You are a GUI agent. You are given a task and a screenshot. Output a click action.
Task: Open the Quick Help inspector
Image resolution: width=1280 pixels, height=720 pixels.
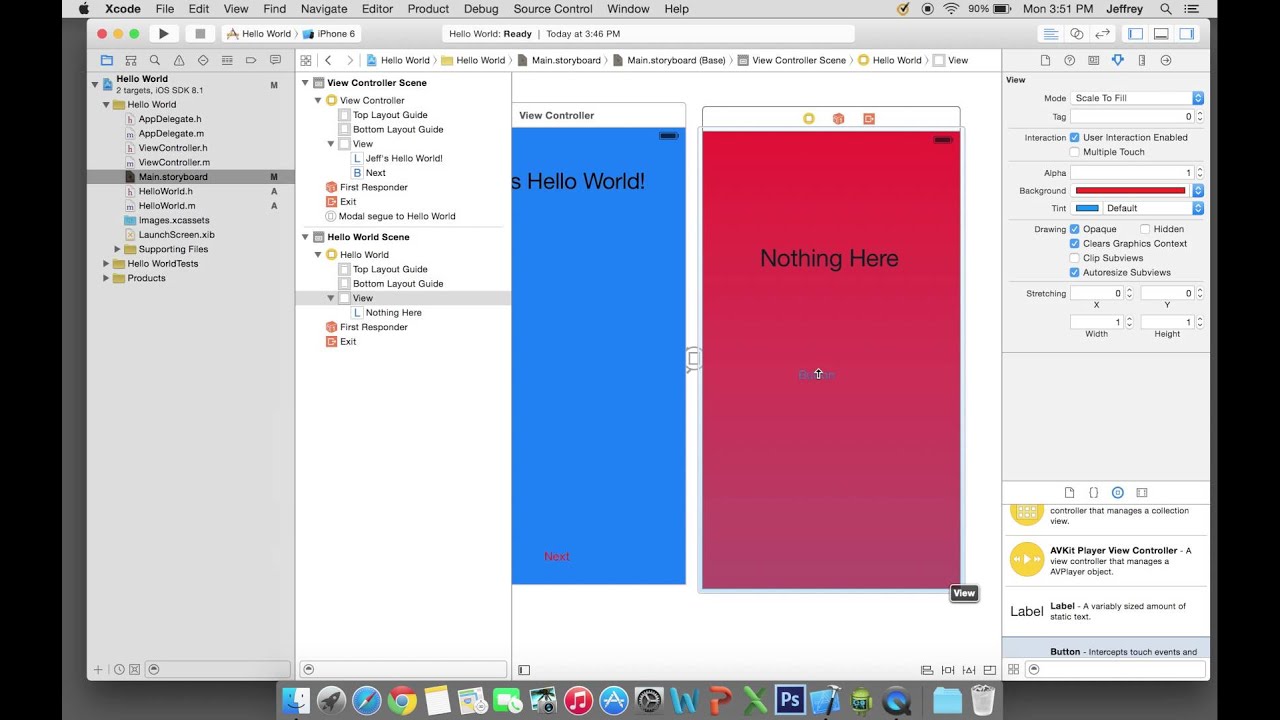(x=1069, y=60)
